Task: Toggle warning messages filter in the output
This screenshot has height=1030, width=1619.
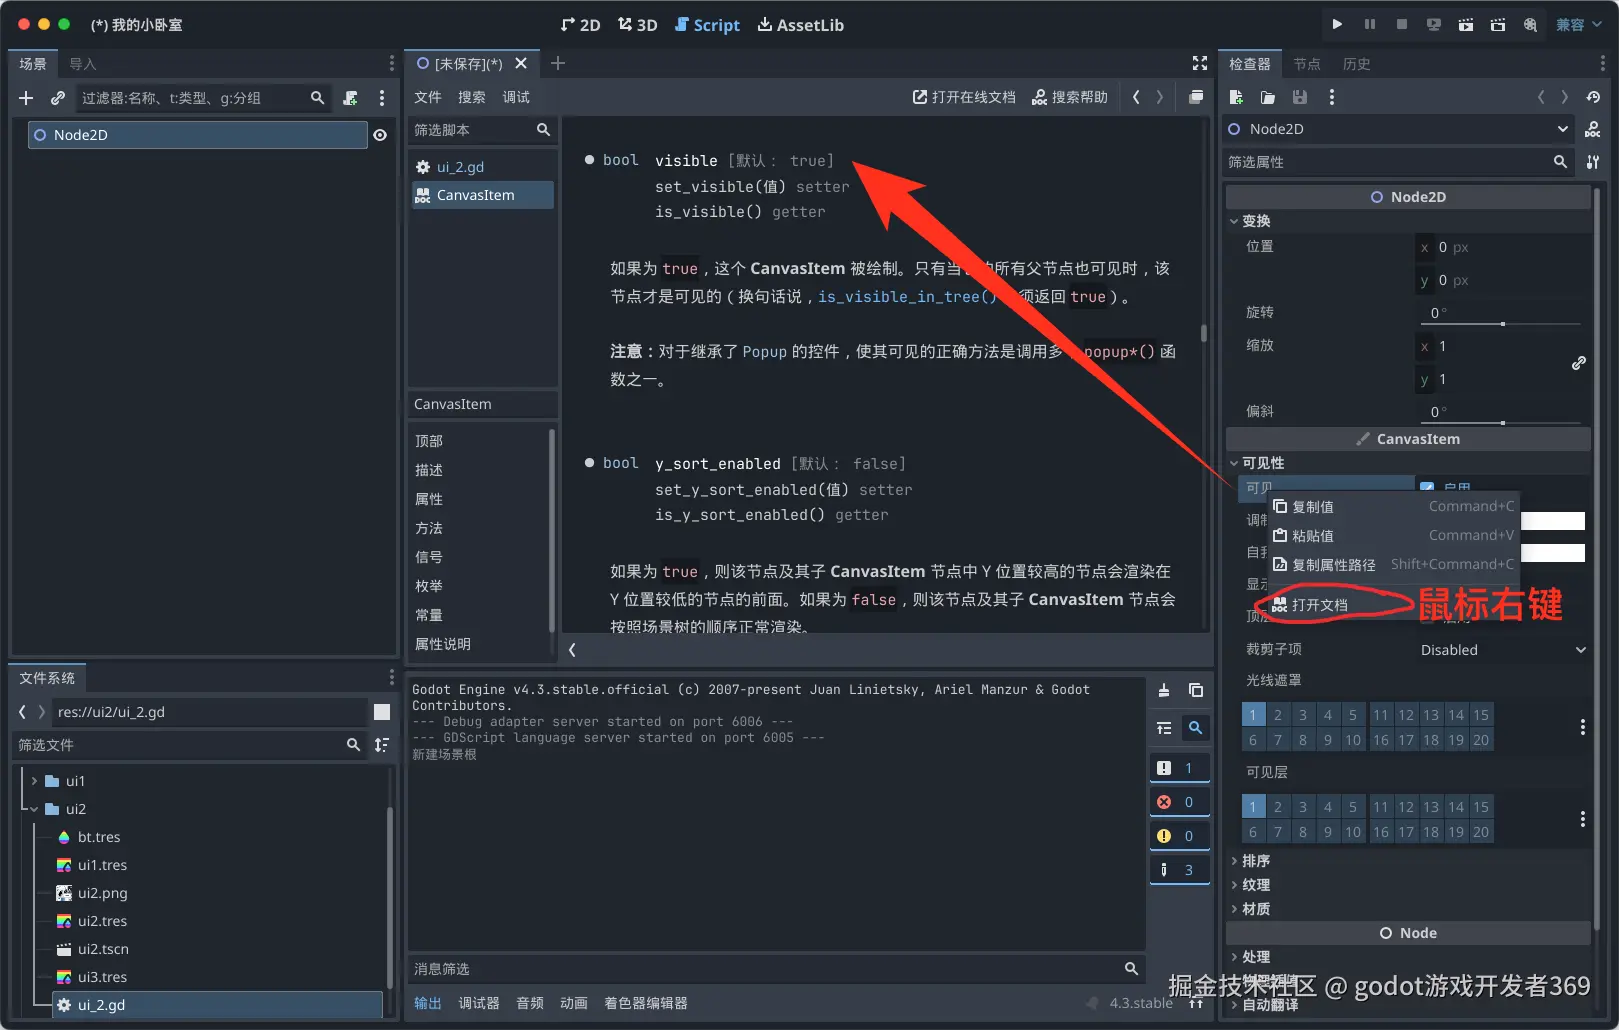Action: 1179,836
